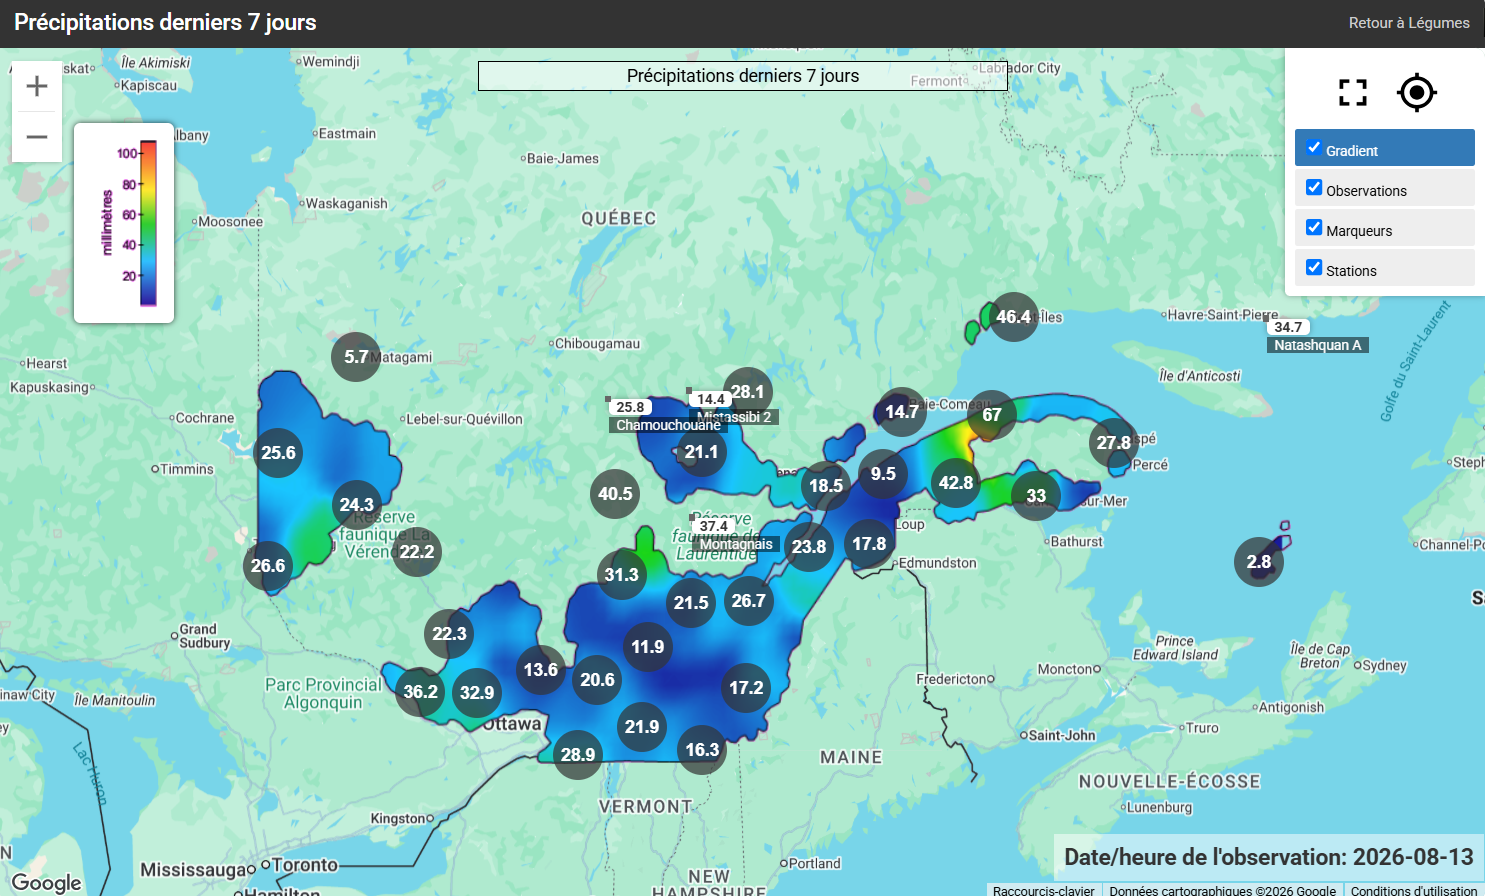Go back via Retour à Légumes
Screen dimensions: 1485x896
pyautogui.click(x=1409, y=23)
